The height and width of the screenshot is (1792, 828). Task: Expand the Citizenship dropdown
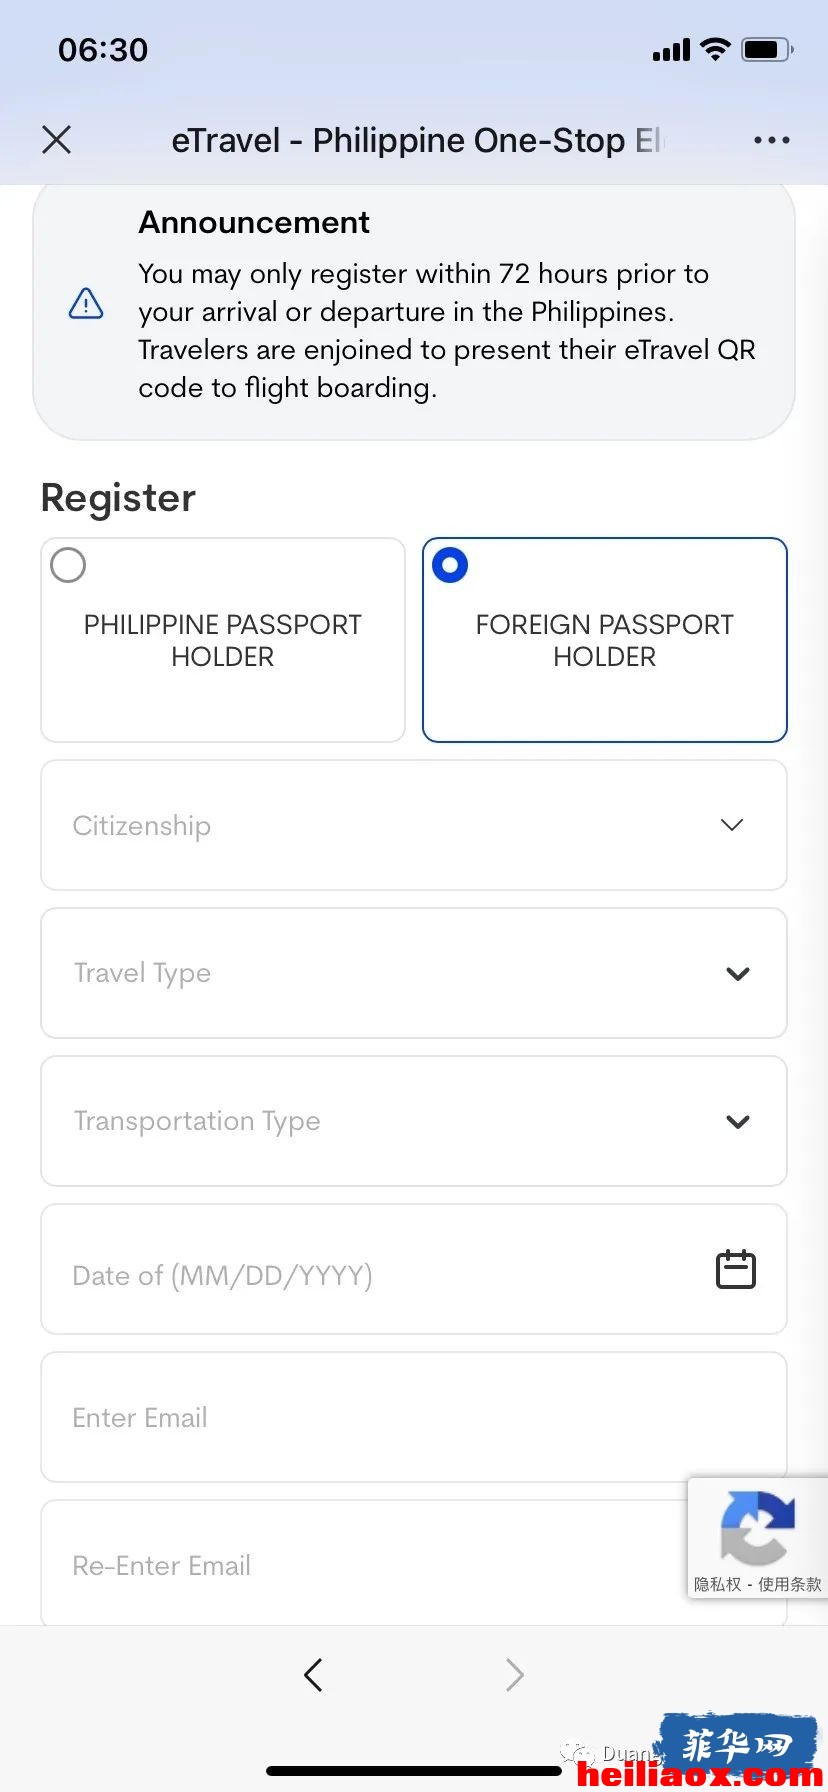point(414,825)
